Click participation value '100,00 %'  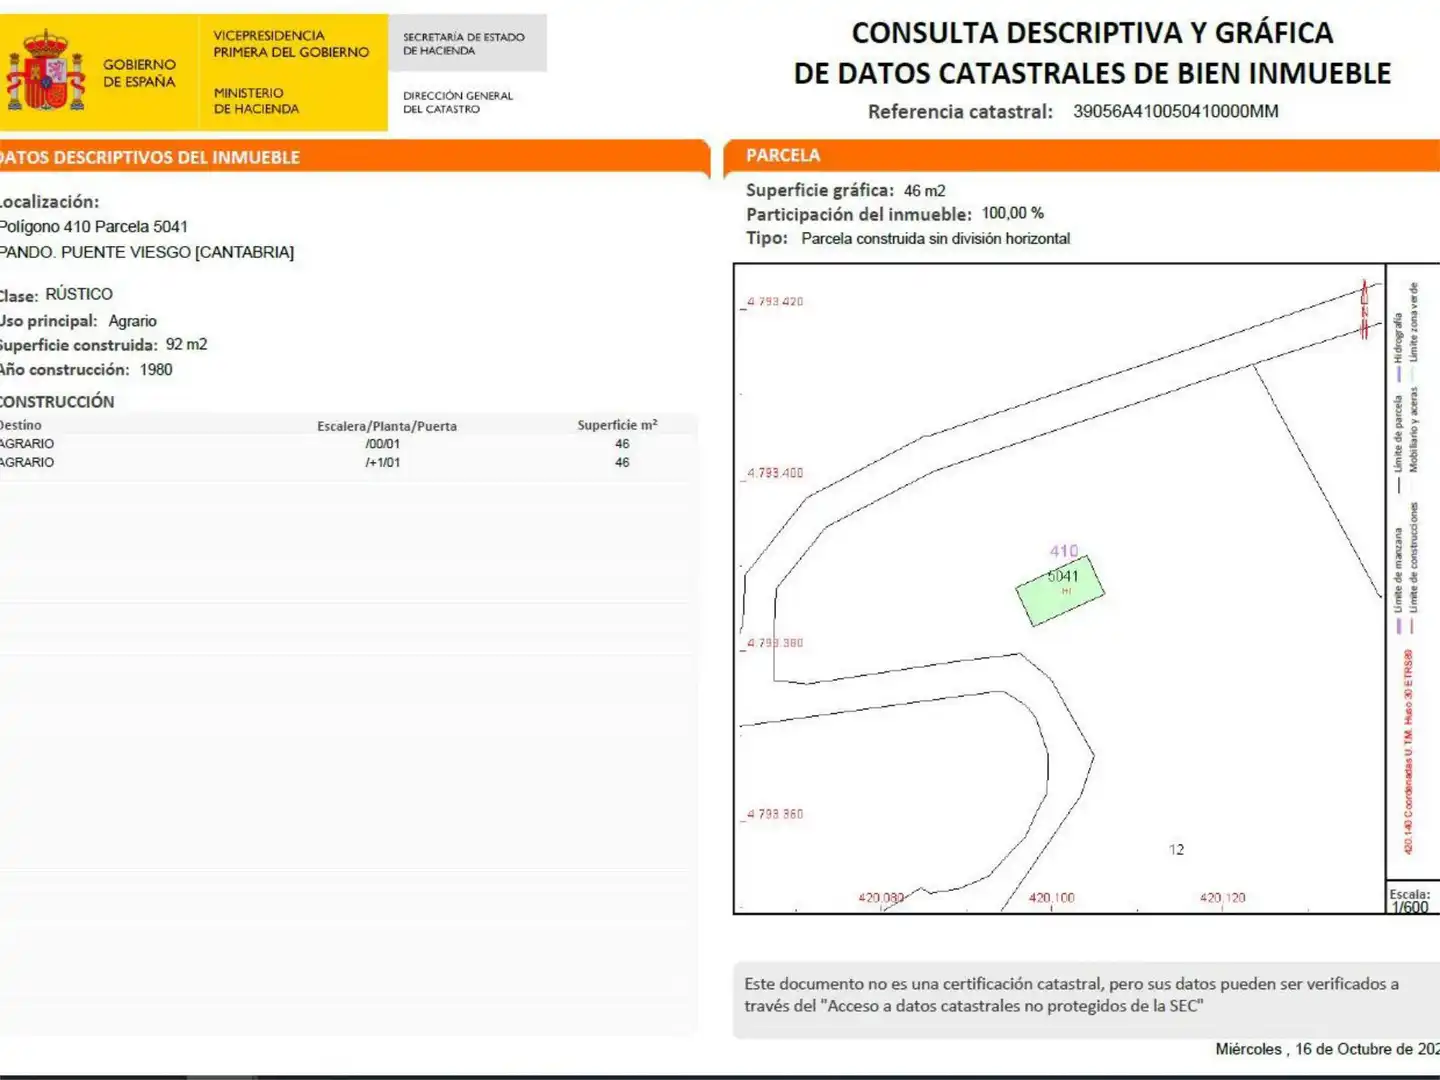(x=1012, y=213)
